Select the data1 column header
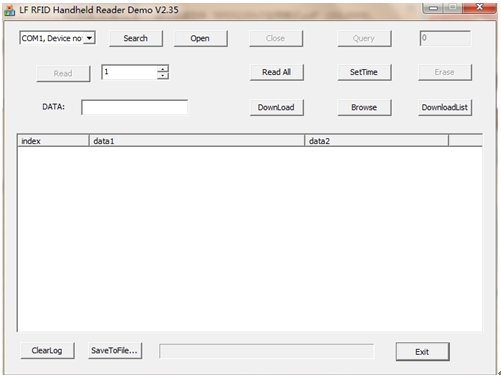The width and height of the screenshot is (501, 375). 197,141
